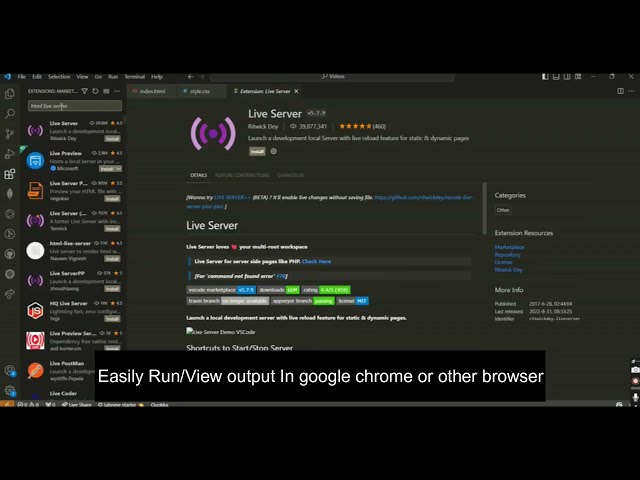The image size is (640, 480).
Task: Open the GitHub icon in activity bar
Action: (9, 254)
